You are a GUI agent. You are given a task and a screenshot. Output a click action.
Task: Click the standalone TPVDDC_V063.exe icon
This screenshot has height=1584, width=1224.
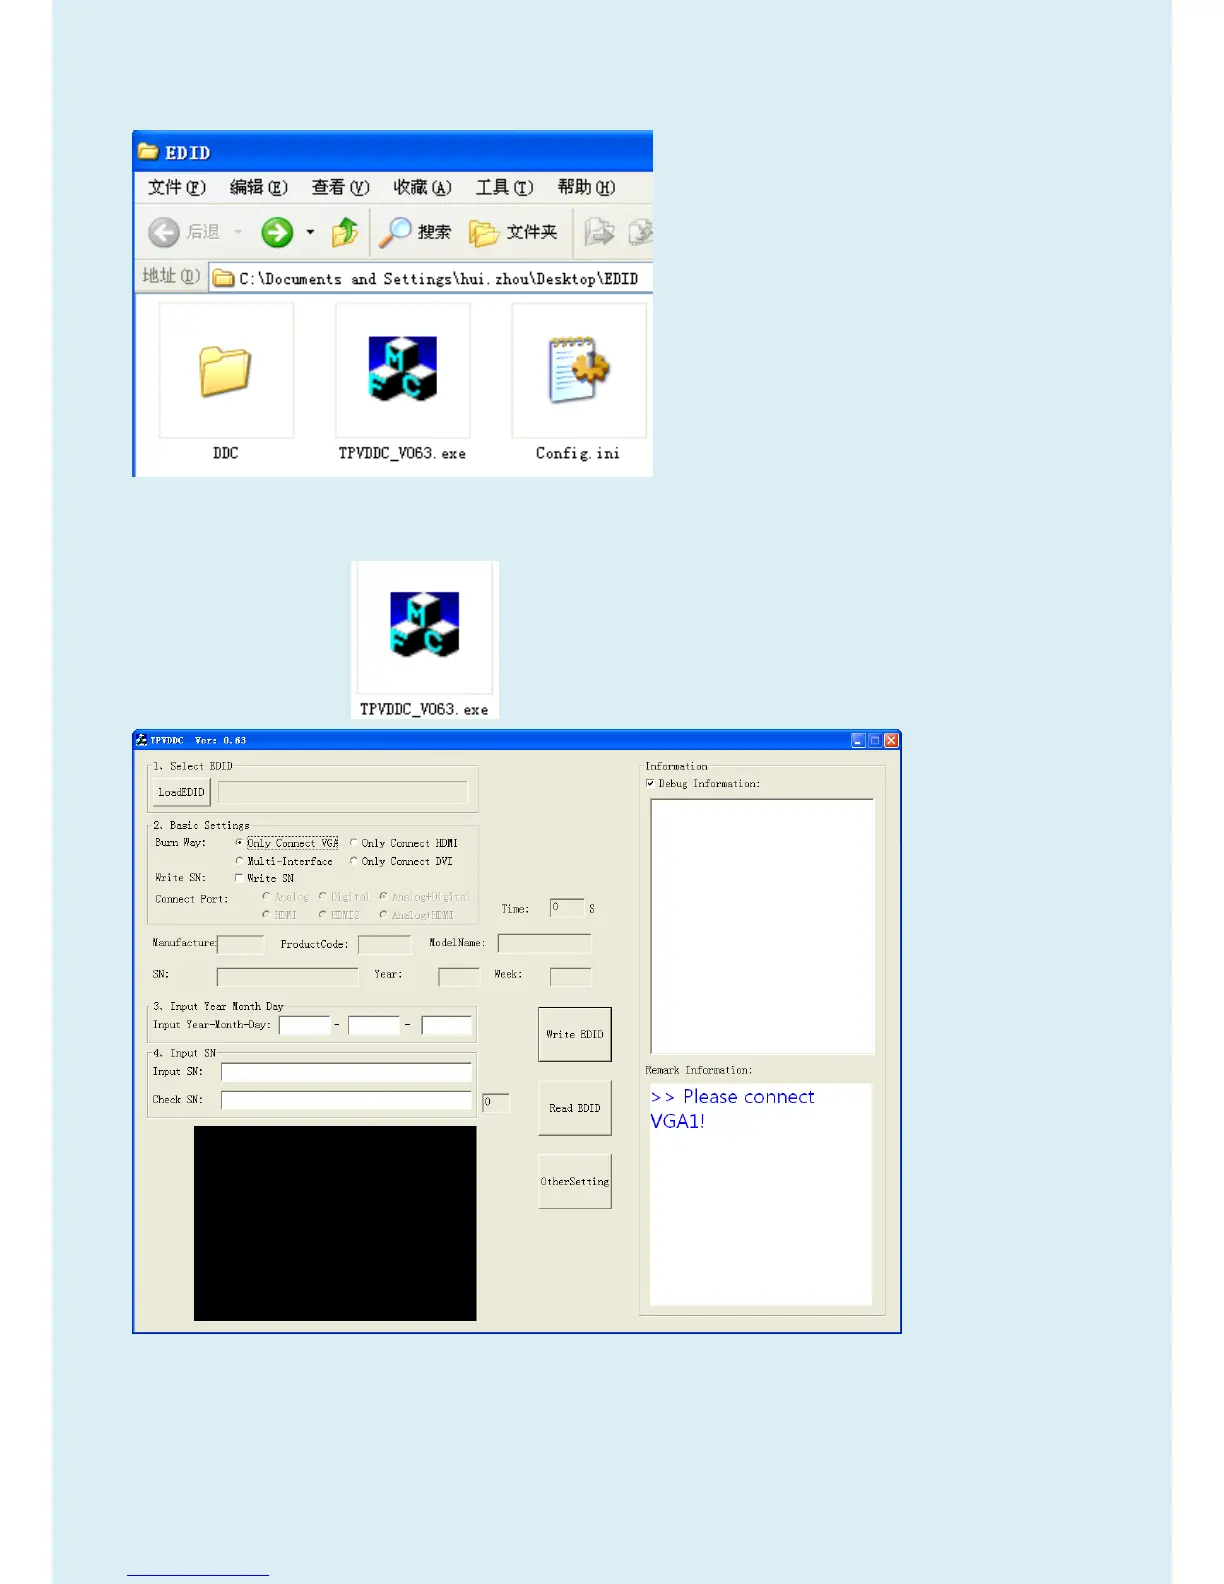tap(424, 625)
